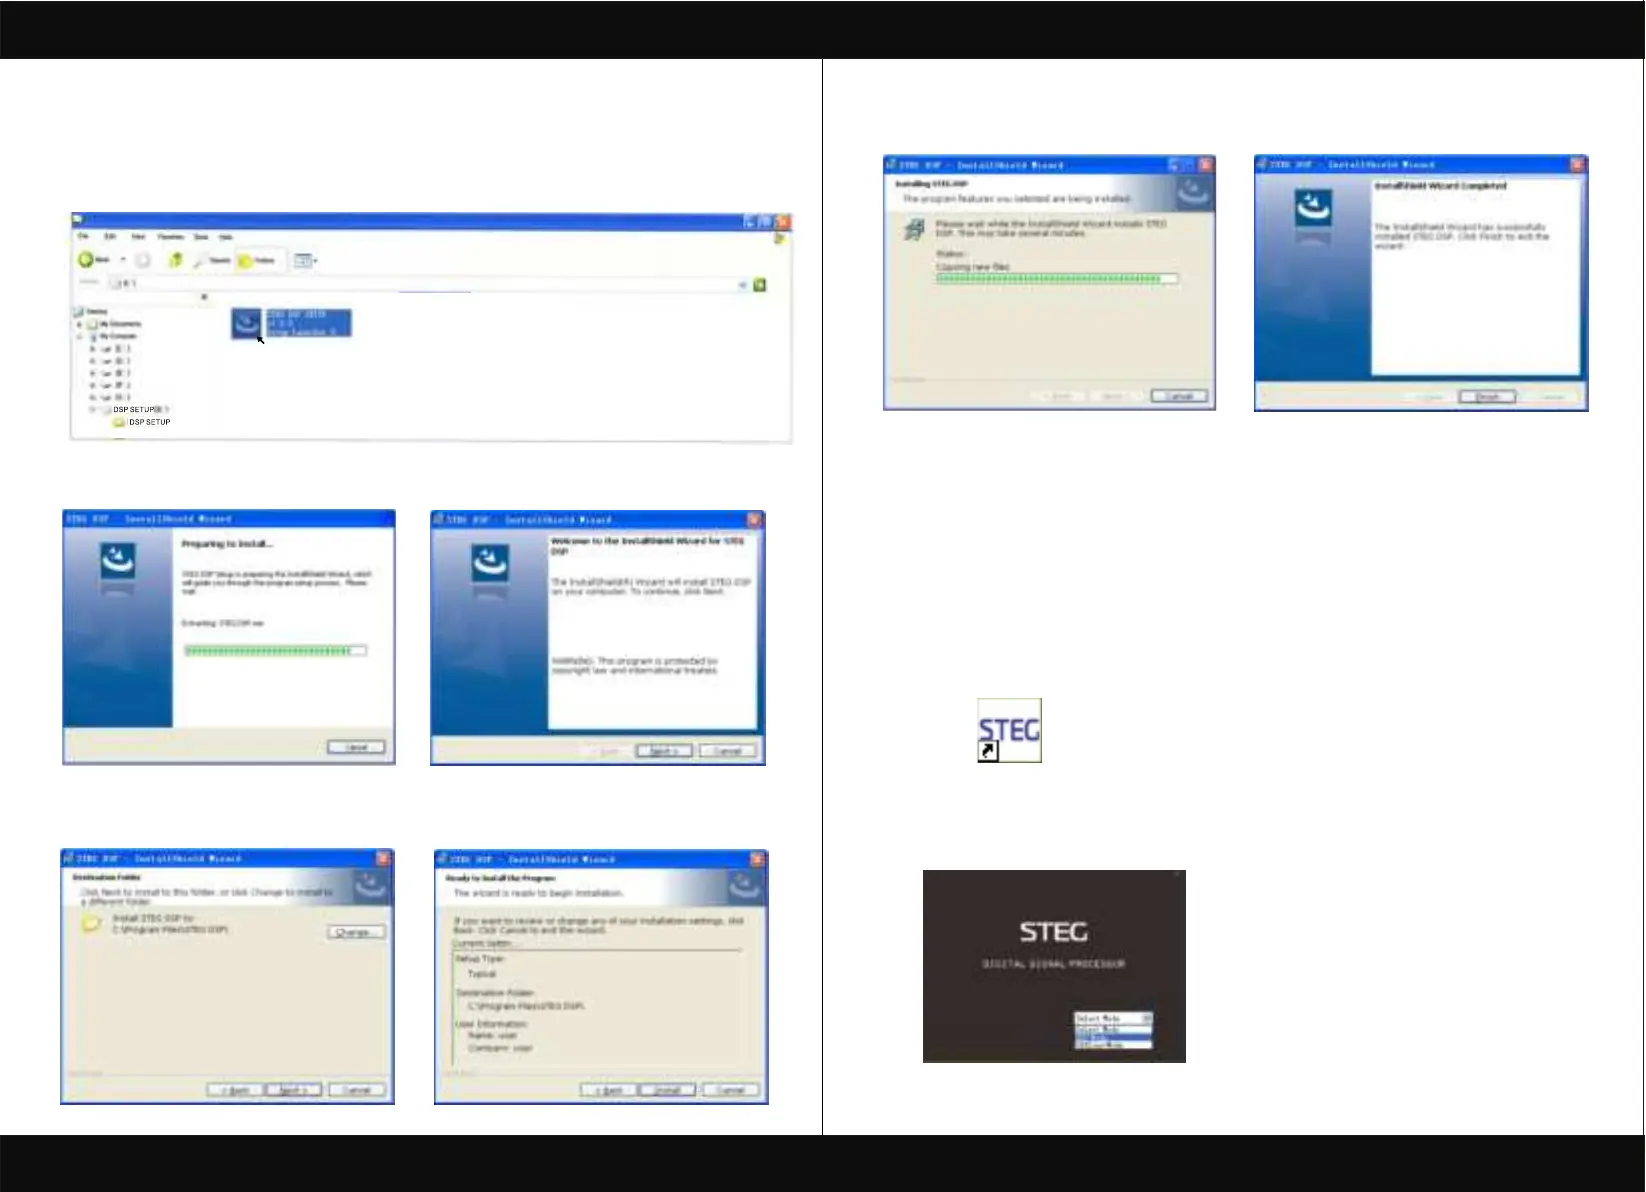Click the folder icon in the Destination Folder dialog
This screenshot has height=1192, width=1646.
pos(92,923)
